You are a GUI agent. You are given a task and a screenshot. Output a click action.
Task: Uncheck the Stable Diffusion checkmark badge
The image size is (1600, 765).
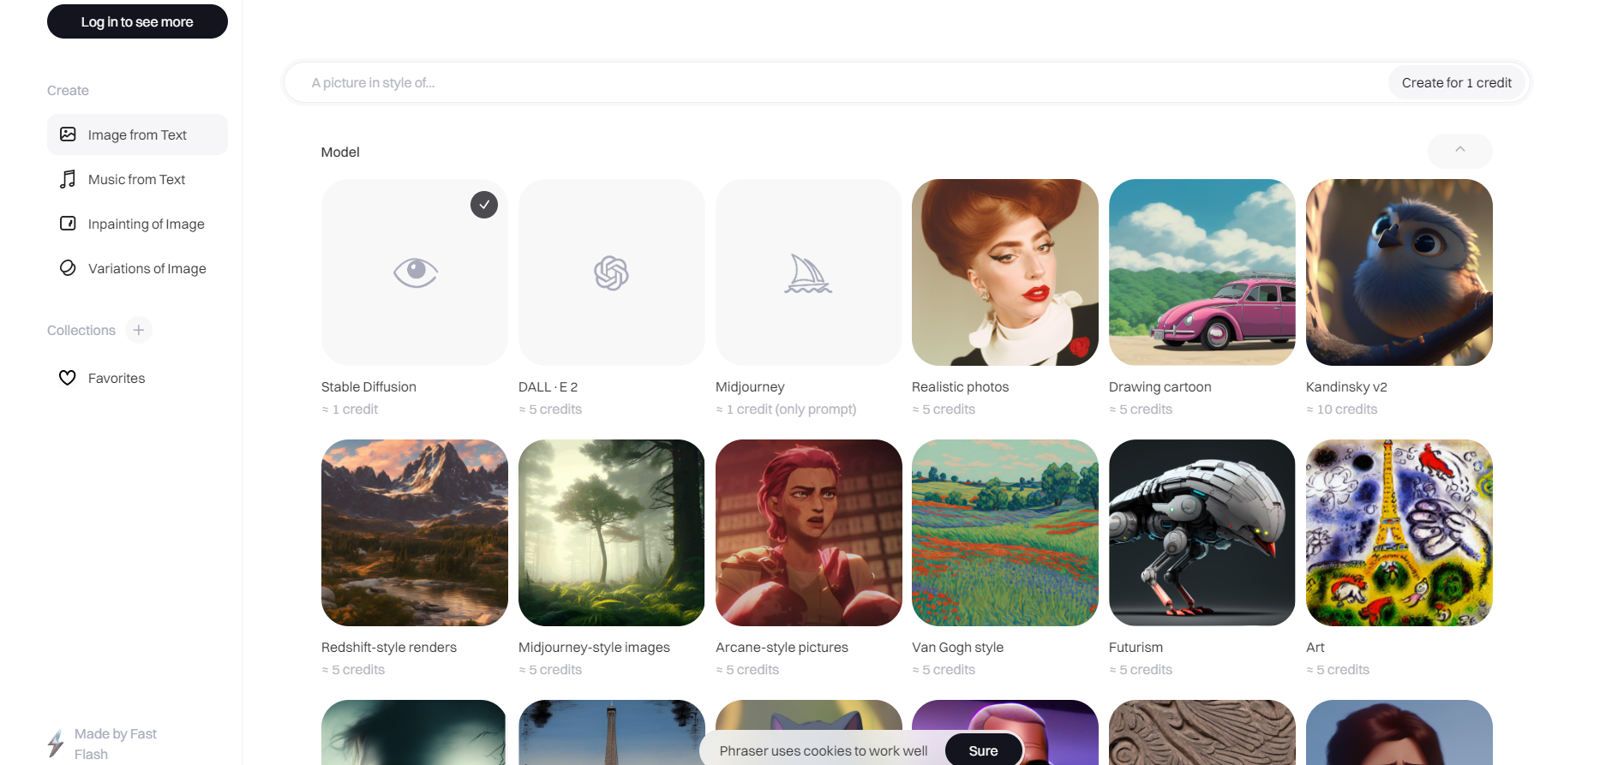point(484,204)
